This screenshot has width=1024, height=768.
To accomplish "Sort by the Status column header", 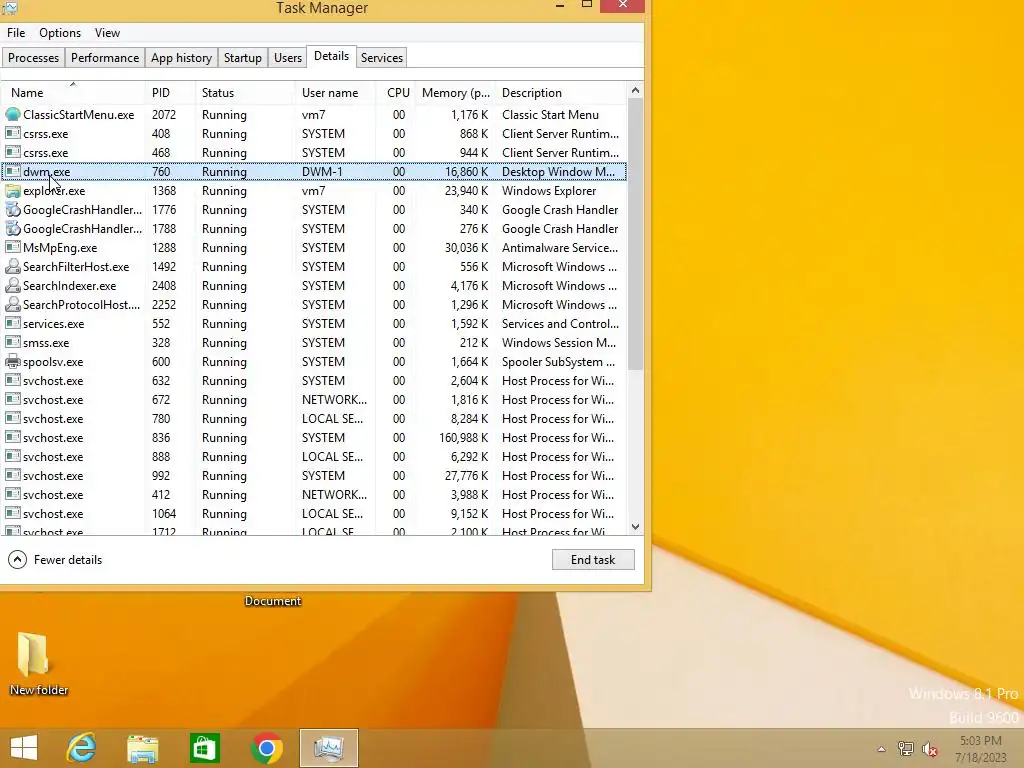I will tap(245, 93).
